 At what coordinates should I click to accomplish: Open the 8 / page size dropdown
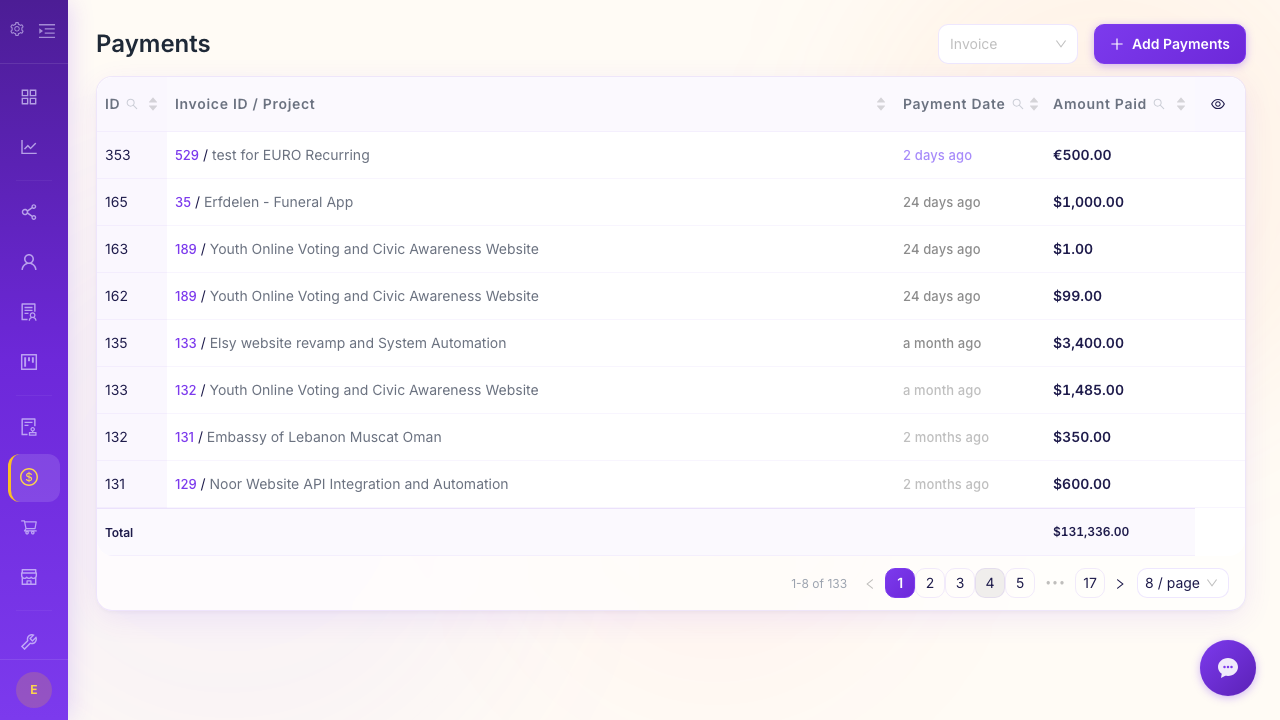coord(1182,583)
